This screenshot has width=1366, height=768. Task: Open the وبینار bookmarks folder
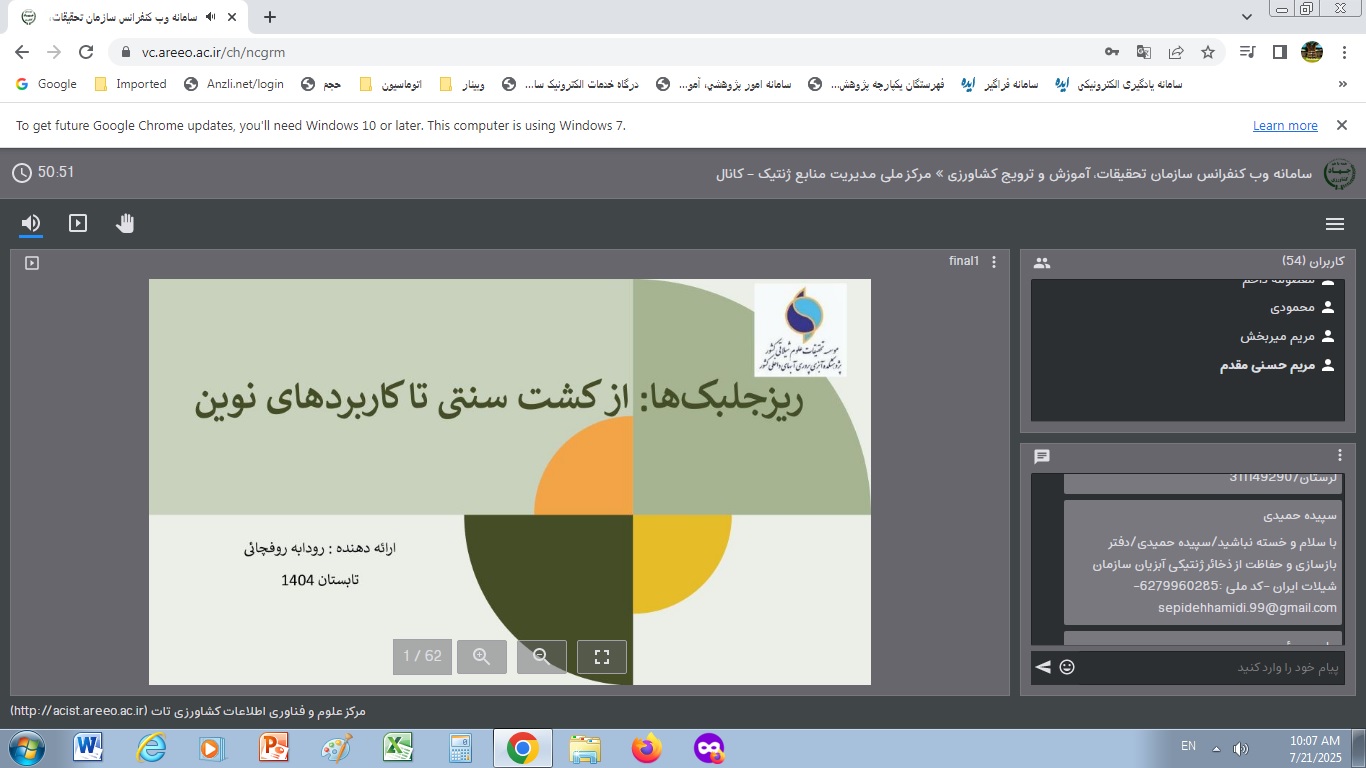[x=462, y=84]
